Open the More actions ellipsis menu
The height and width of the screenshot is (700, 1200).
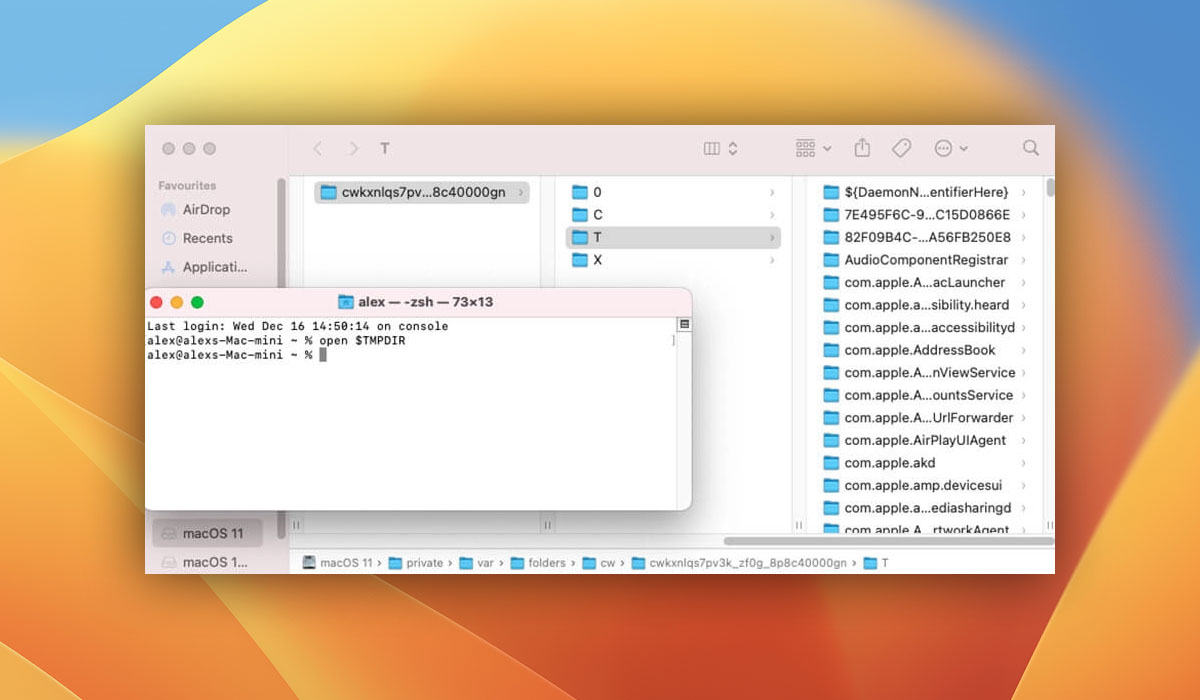[x=950, y=148]
